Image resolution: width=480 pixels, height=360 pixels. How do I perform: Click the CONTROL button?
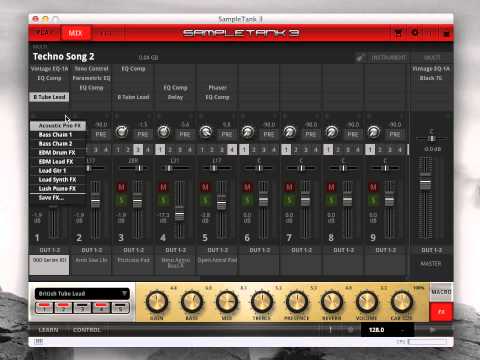(x=86, y=330)
